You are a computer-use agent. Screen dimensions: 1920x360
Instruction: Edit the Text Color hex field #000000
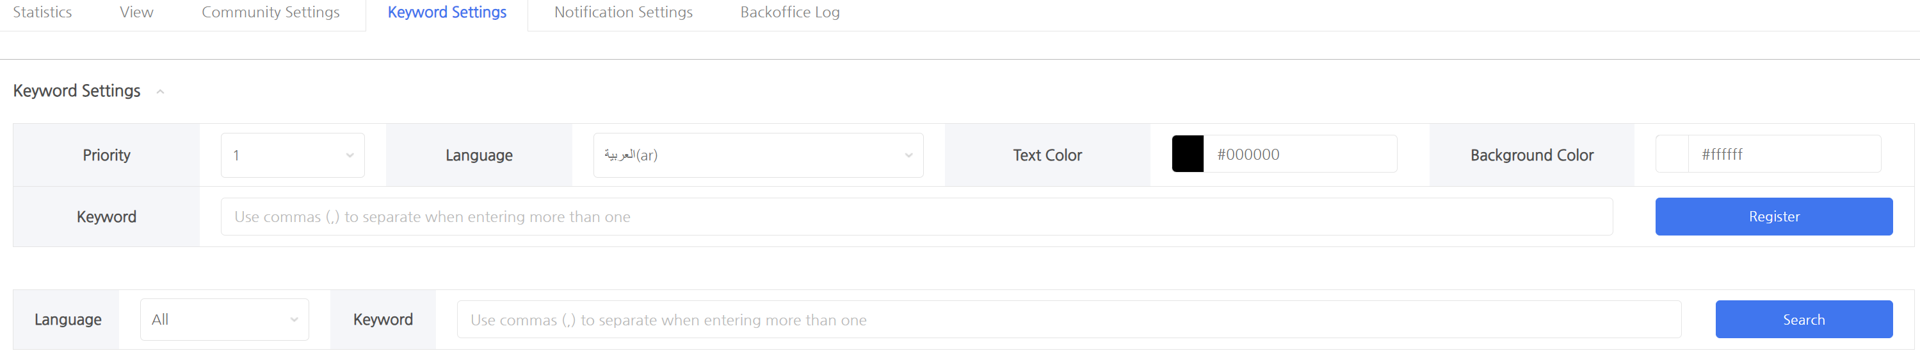pyautogui.click(x=1300, y=154)
